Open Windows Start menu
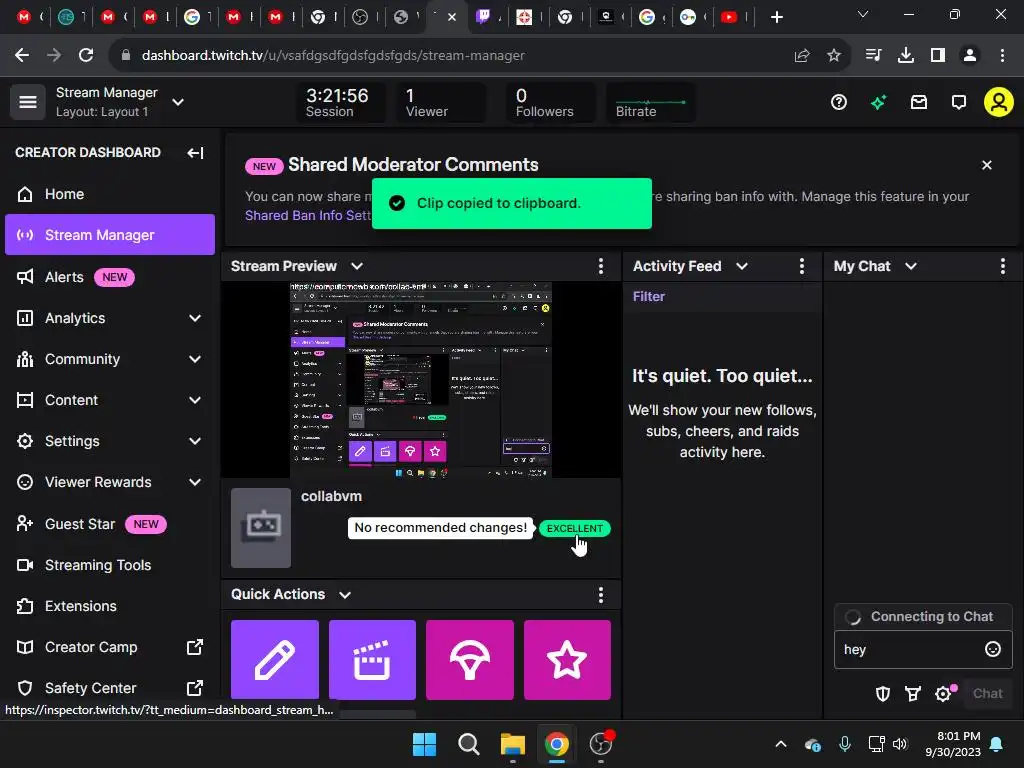This screenshot has height=768, width=1024. [424, 744]
